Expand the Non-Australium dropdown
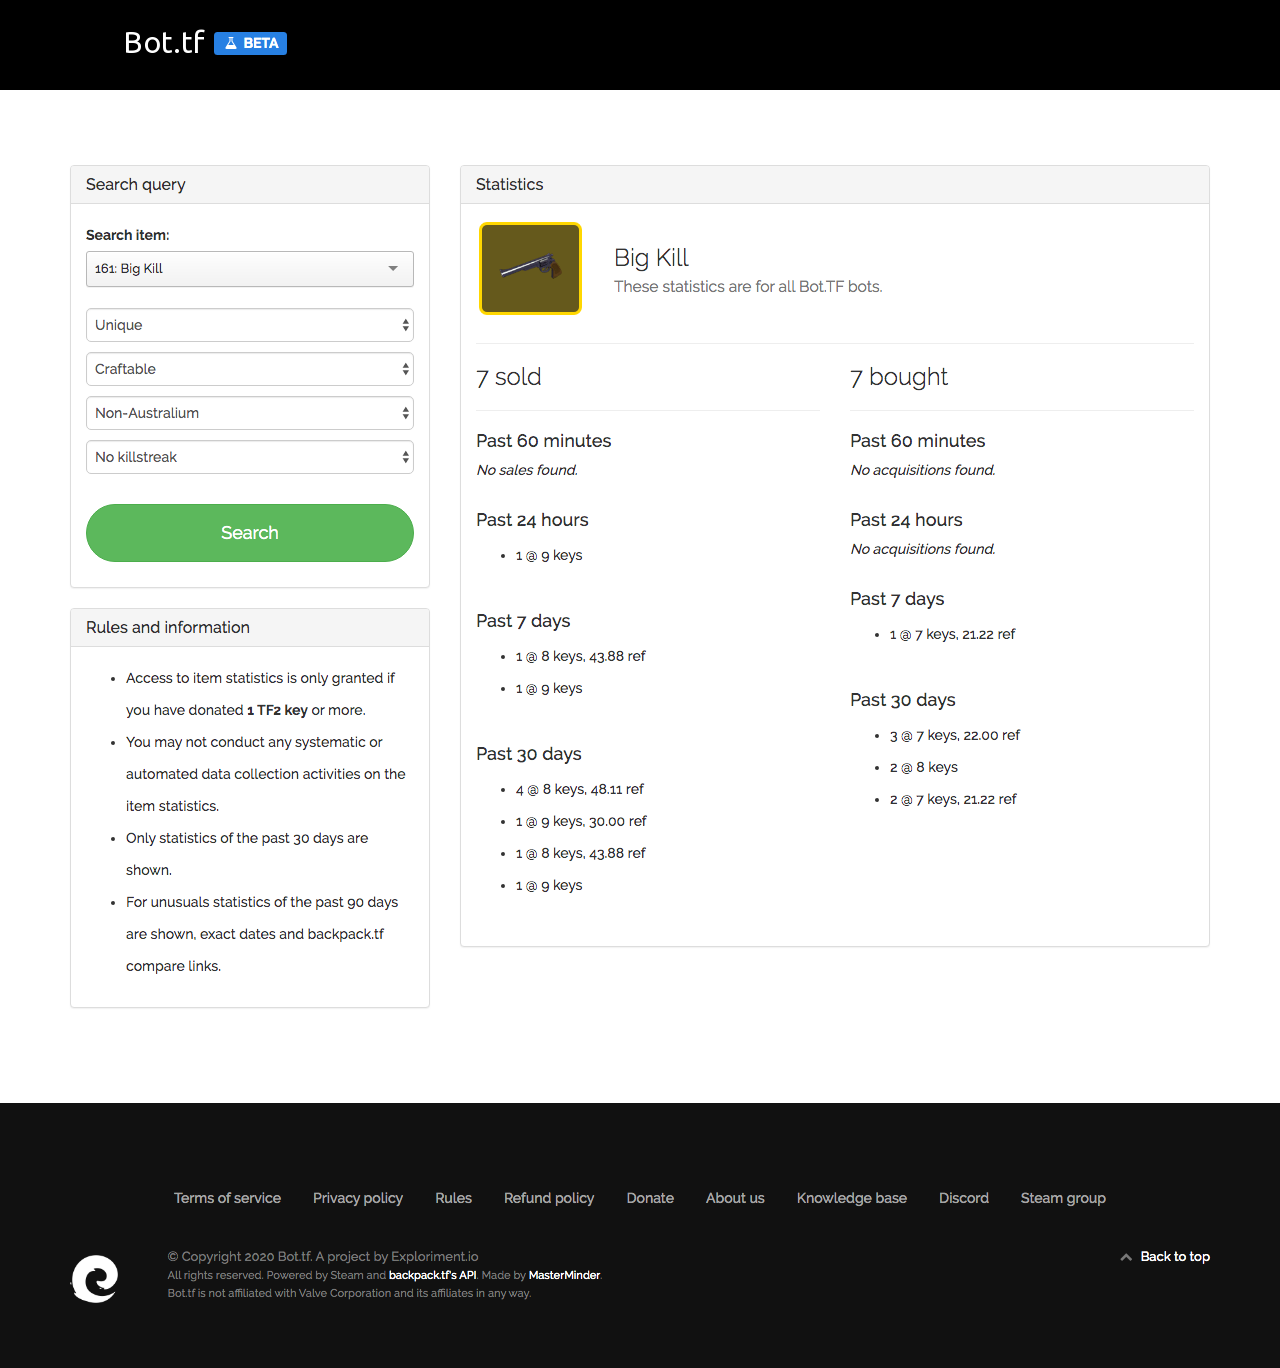1280x1368 pixels. (x=250, y=413)
